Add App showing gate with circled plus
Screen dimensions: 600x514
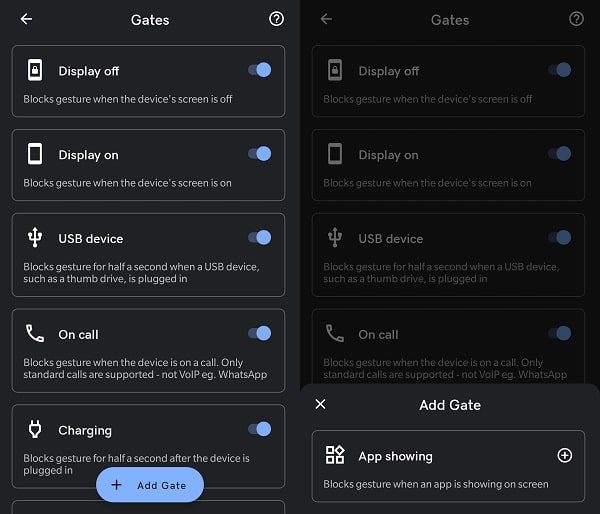(565, 455)
